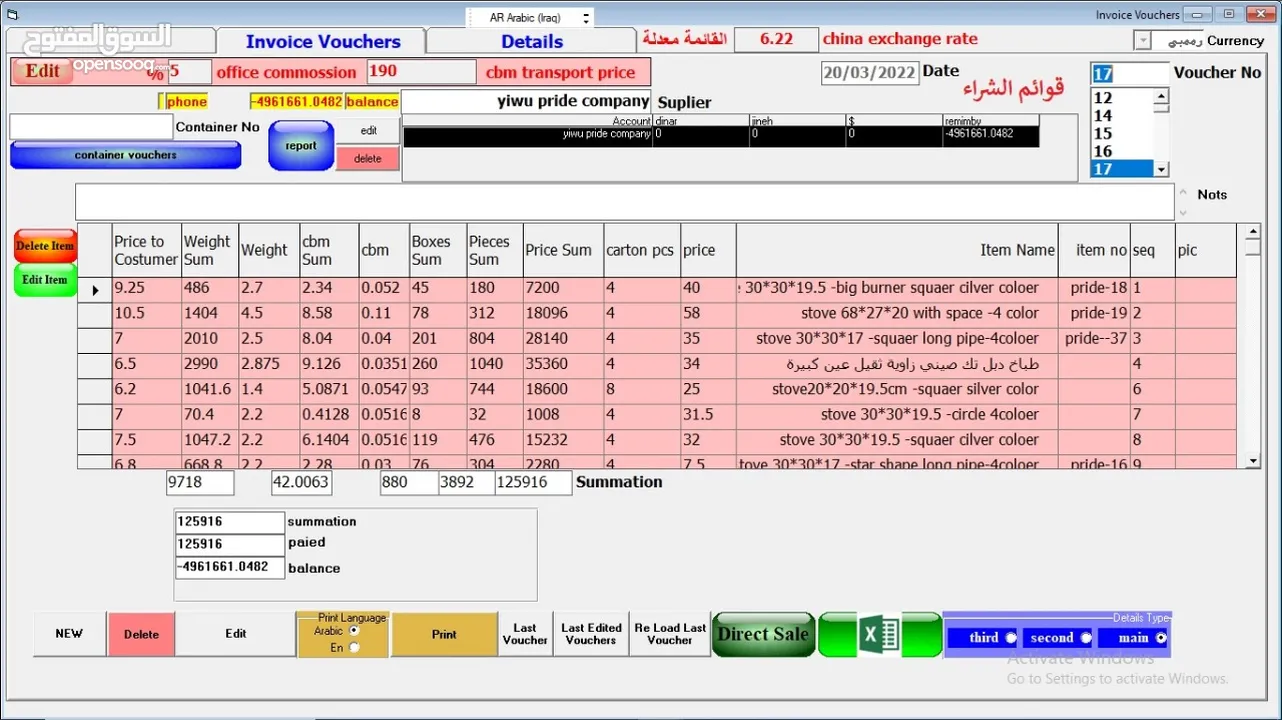Click the small edit button beside report

368,131
